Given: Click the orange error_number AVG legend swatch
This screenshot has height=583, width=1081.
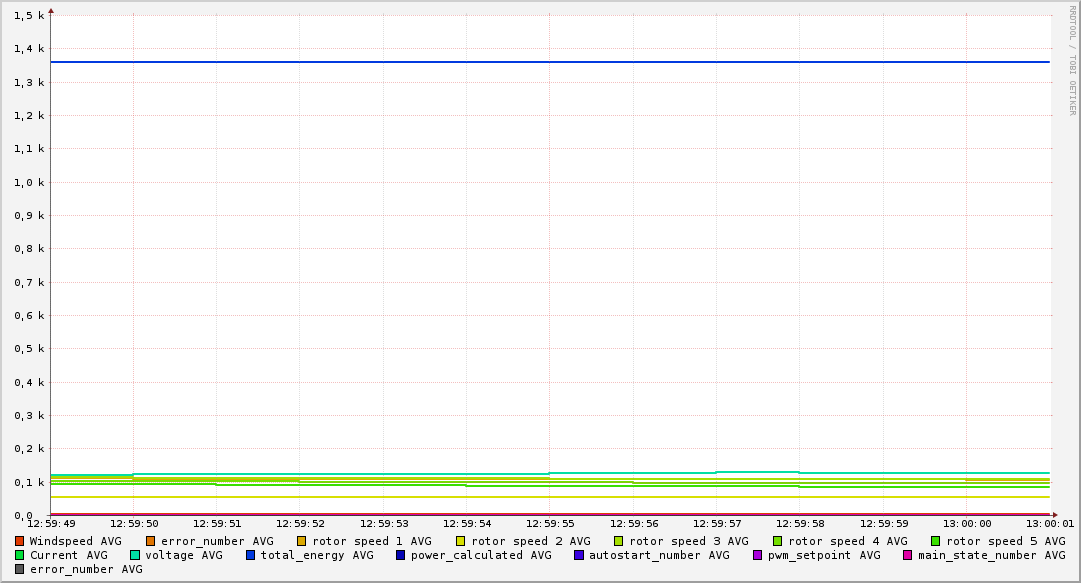Looking at the screenshot, I should point(151,541).
